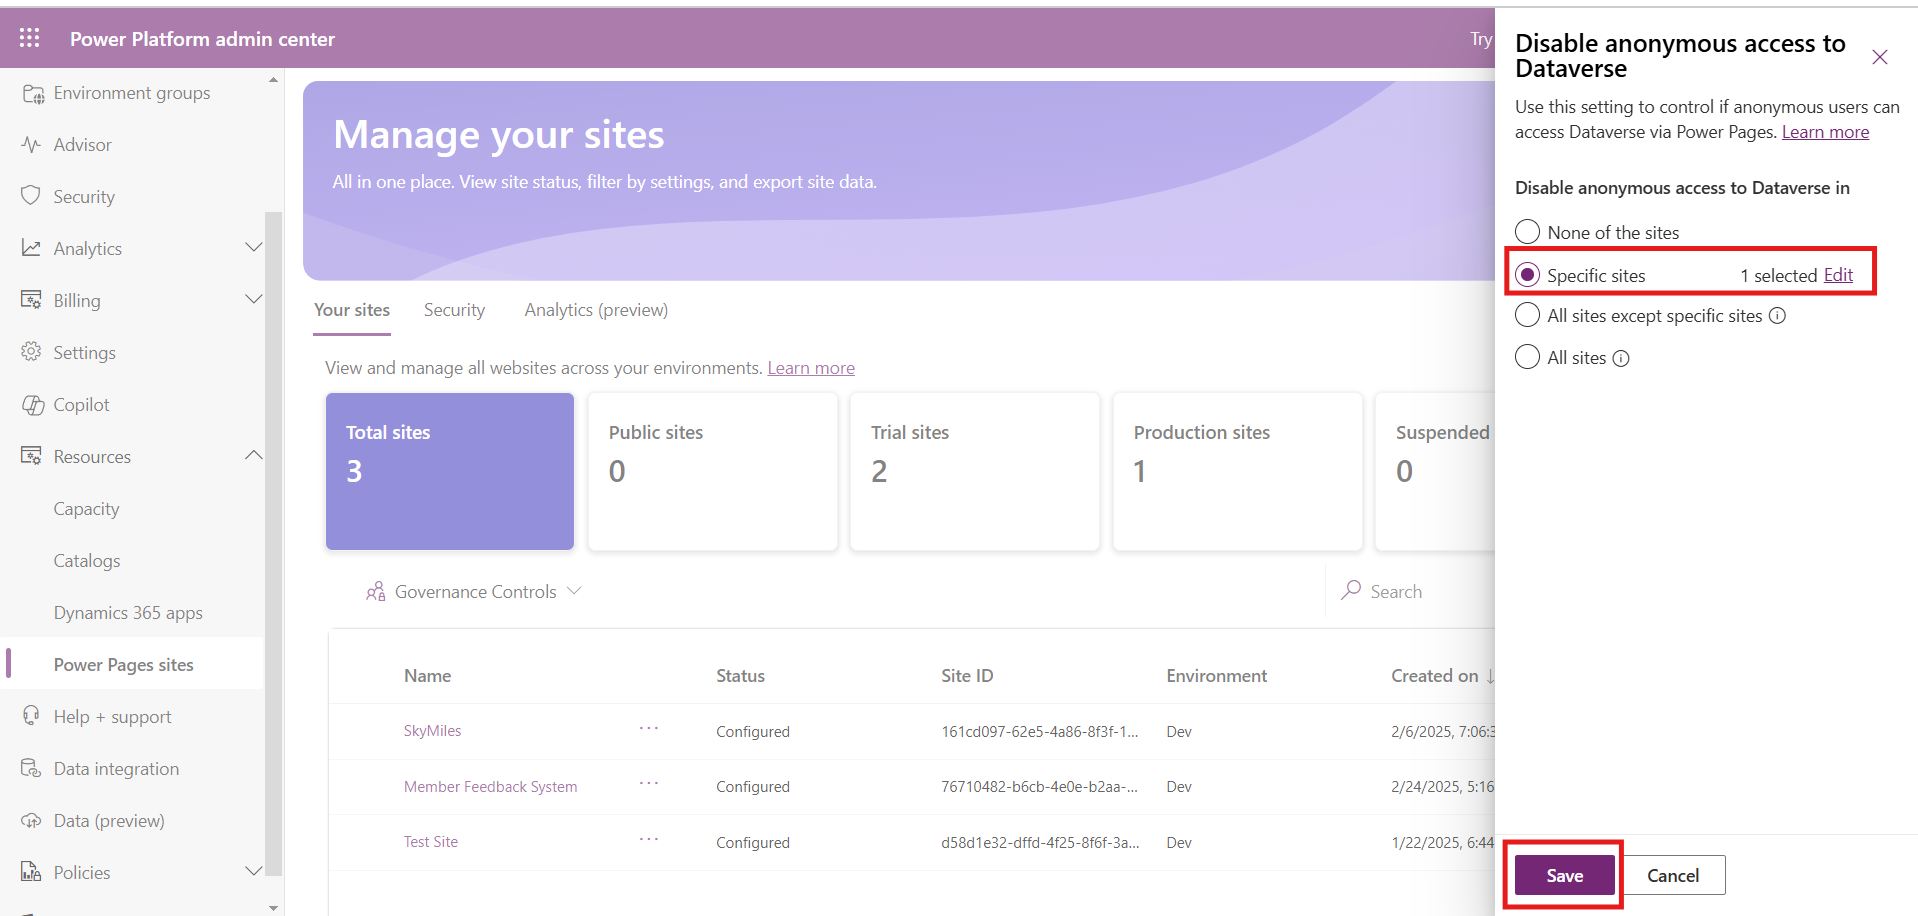Open the Governance Controls dropdown
This screenshot has height=916, width=1918.
click(474, 592)
